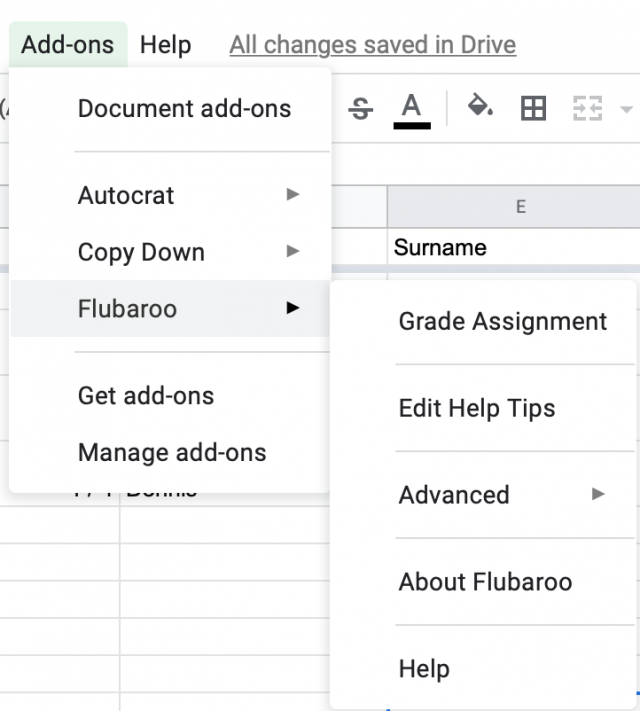
Task: Choose Help in Flubaroo submenu
Action: point(483,669)
